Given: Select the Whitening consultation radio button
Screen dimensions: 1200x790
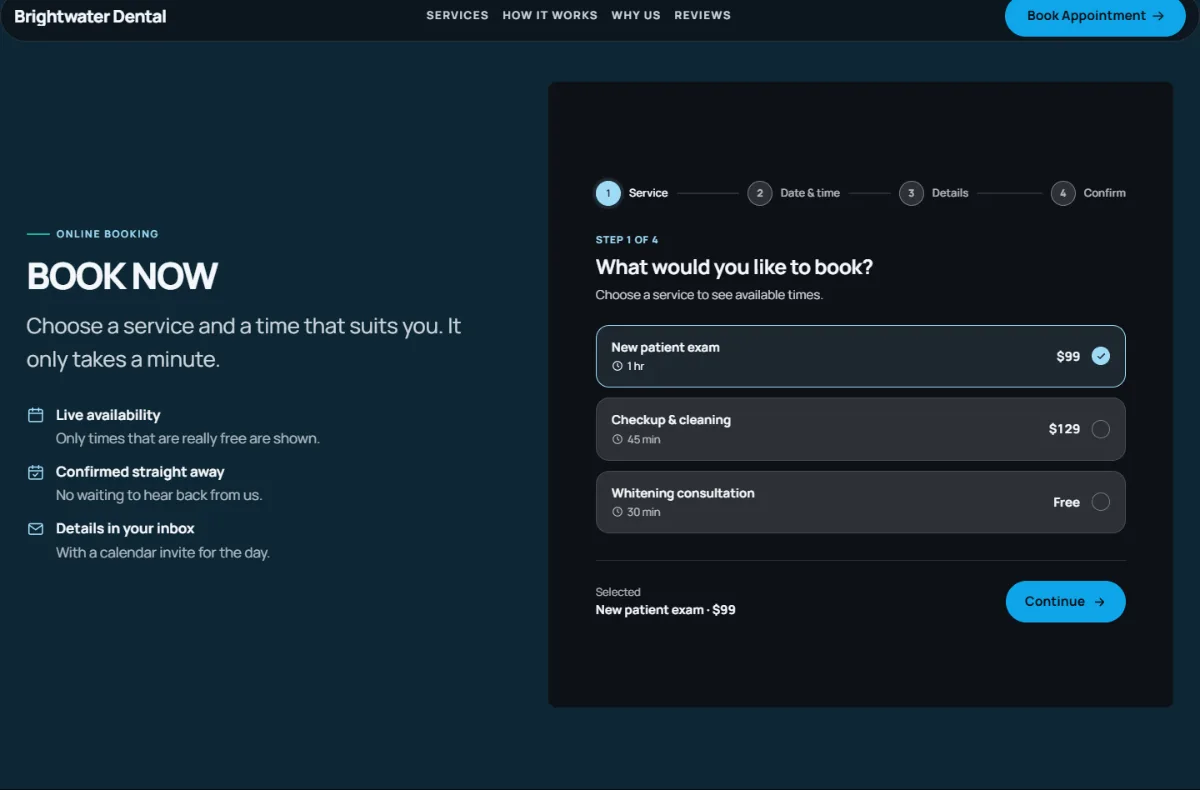Looking at the screenshot, I should [x=1101, y=502].
